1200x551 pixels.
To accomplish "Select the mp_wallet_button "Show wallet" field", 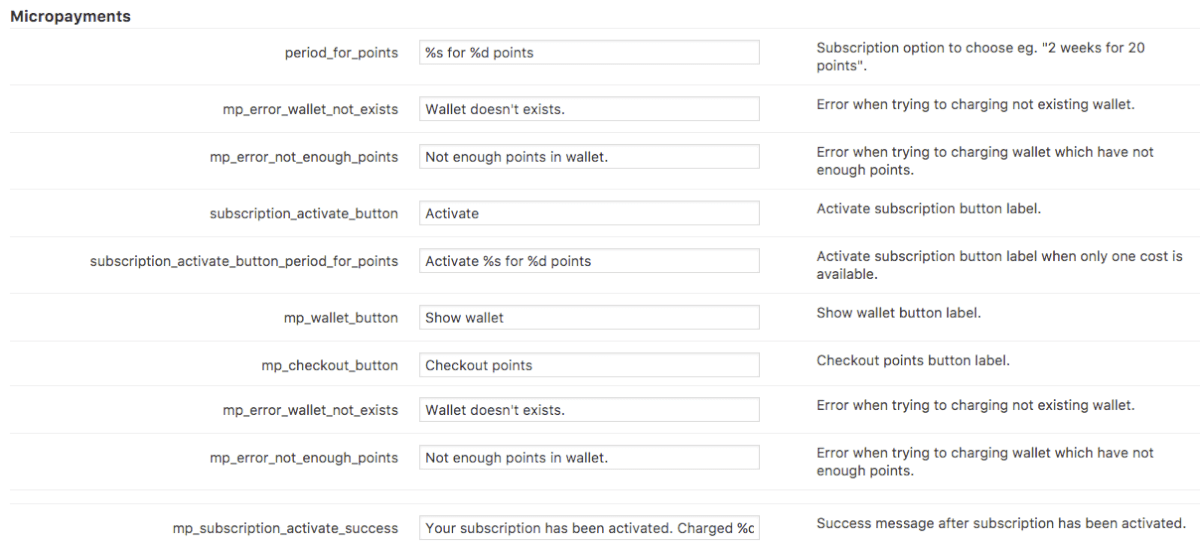I will [x=589, y=317].
